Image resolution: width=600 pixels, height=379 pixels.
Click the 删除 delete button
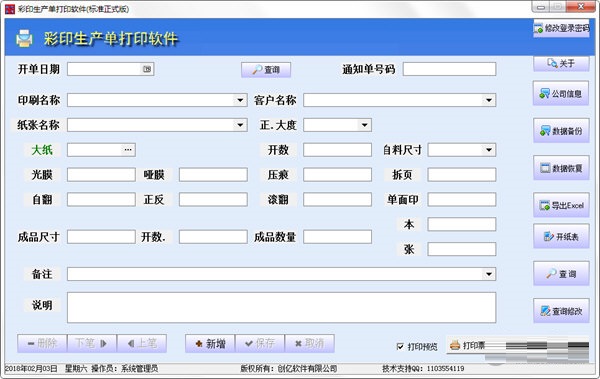click(x=42, y=343)
